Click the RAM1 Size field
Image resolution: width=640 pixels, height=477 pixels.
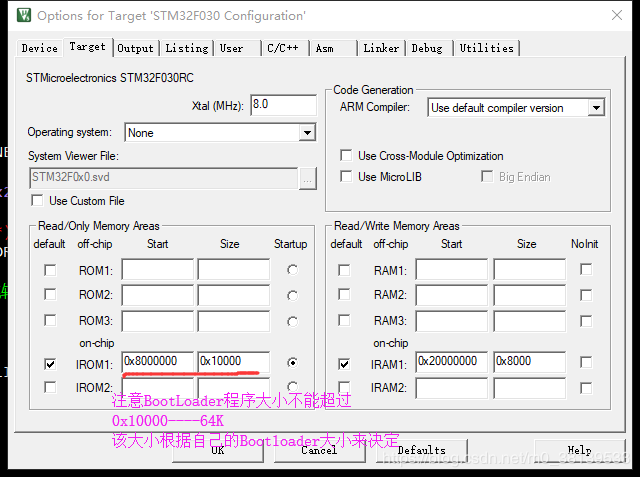tap(530, 269)
